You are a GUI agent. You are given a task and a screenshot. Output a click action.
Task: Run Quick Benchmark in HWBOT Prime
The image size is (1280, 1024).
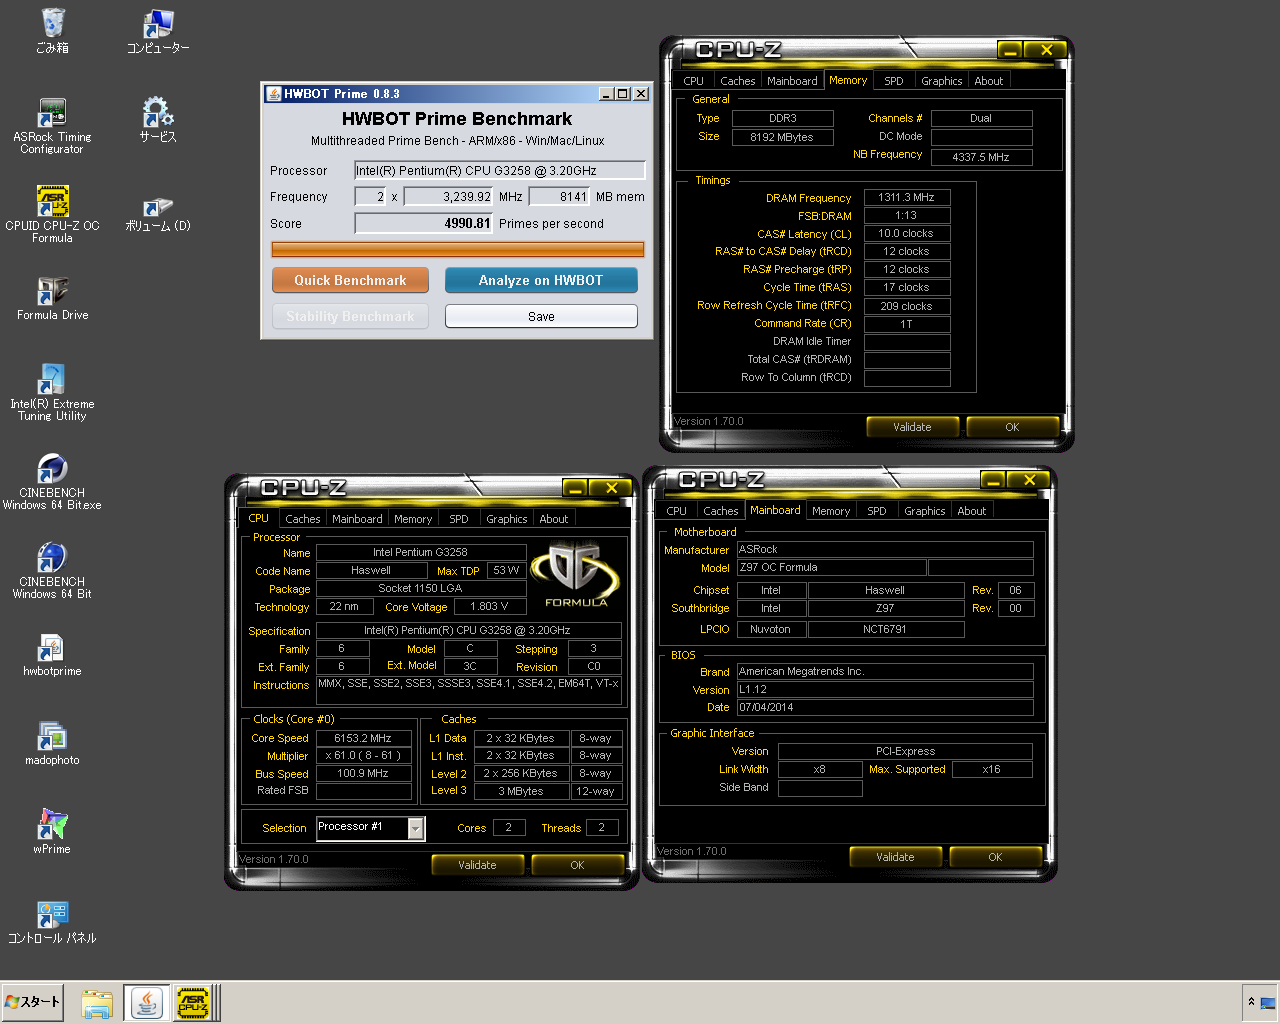tap(350, 280)
